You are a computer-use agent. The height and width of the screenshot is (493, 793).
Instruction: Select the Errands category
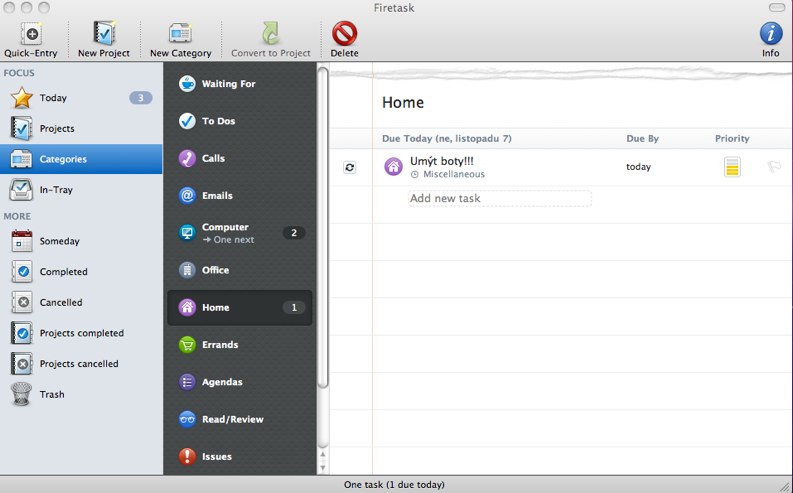(240, 344)
